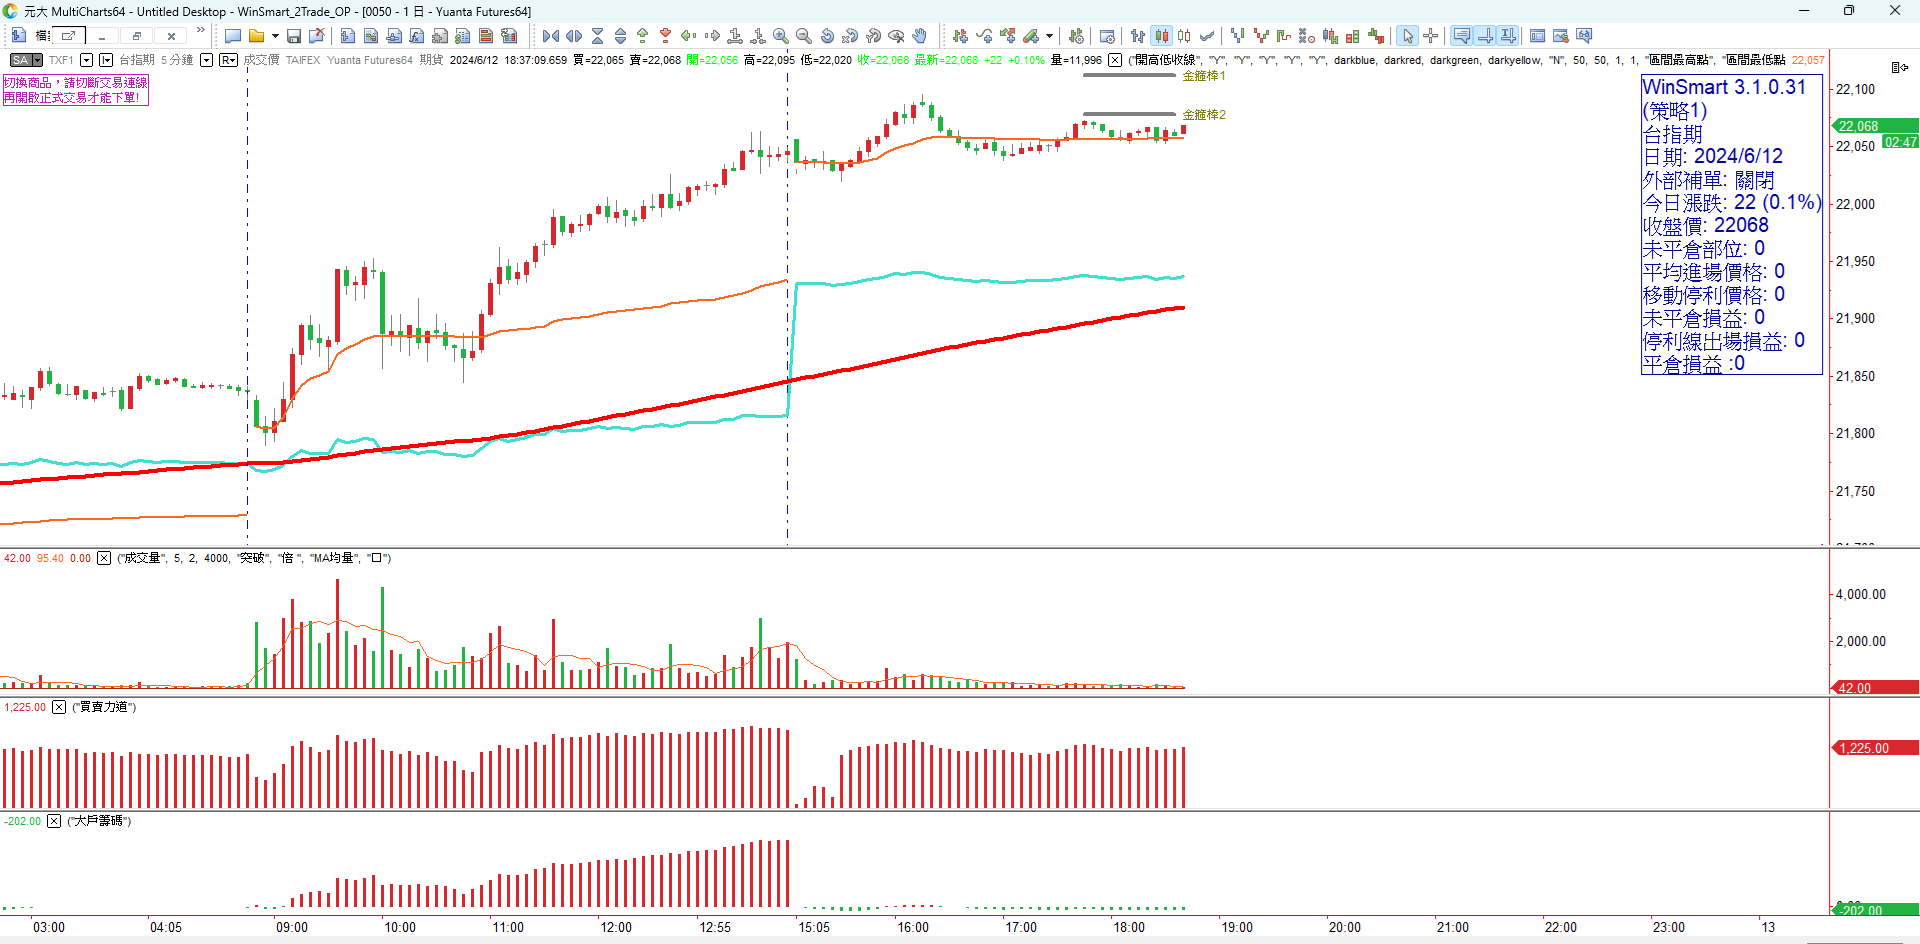The image size is (1920, 944).
Task: Click the 15:05 time axis label
Action: [814, 928]
